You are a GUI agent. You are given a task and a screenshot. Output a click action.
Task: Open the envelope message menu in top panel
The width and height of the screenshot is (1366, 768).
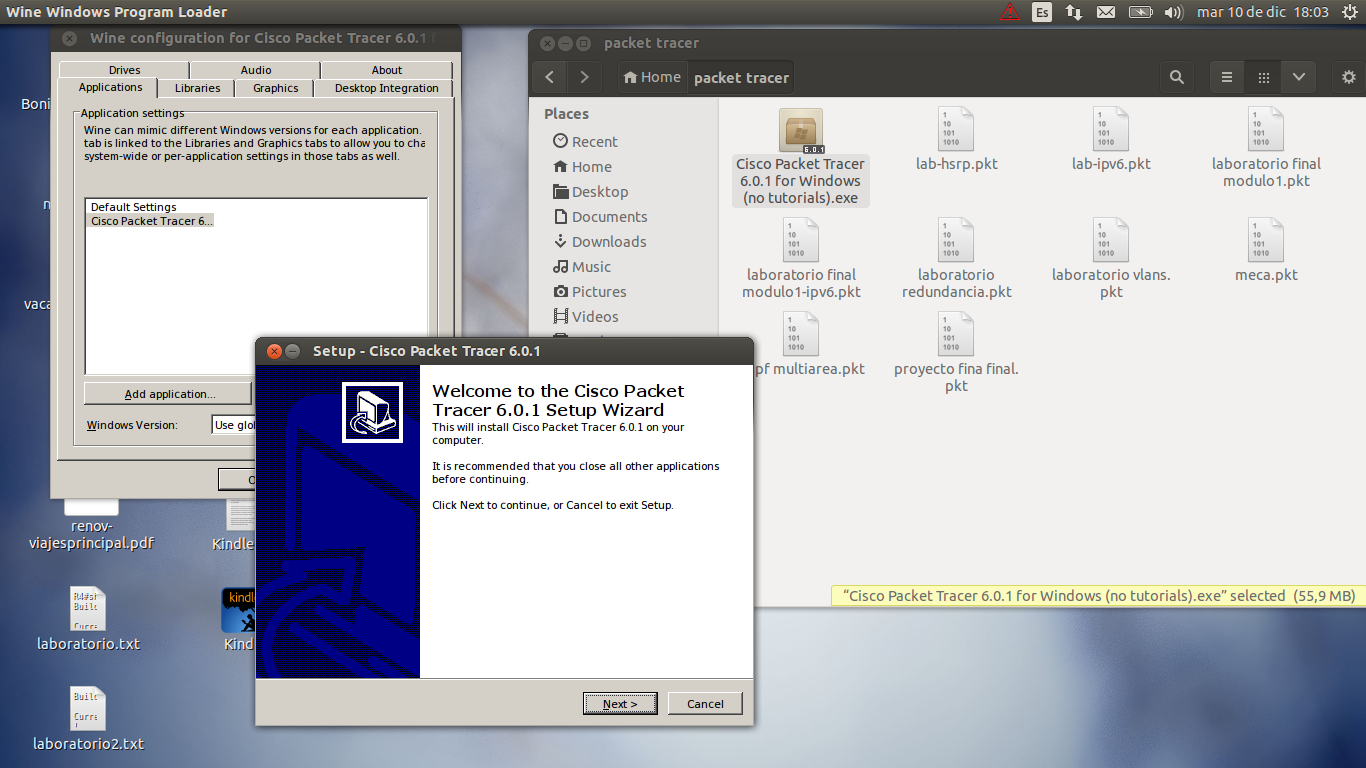1104,13
